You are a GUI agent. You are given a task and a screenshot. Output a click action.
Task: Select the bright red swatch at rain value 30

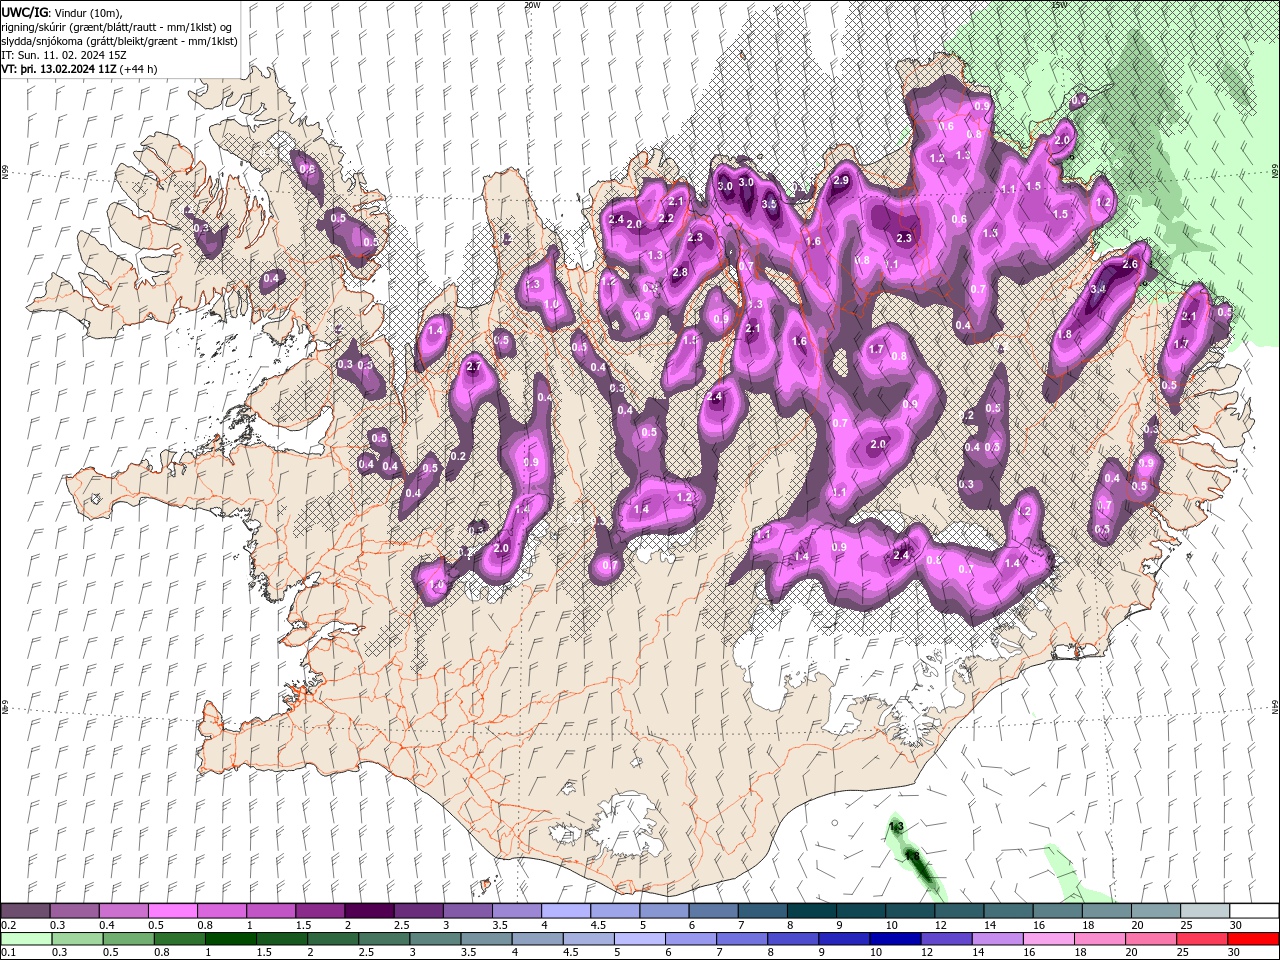(1252, 939)
